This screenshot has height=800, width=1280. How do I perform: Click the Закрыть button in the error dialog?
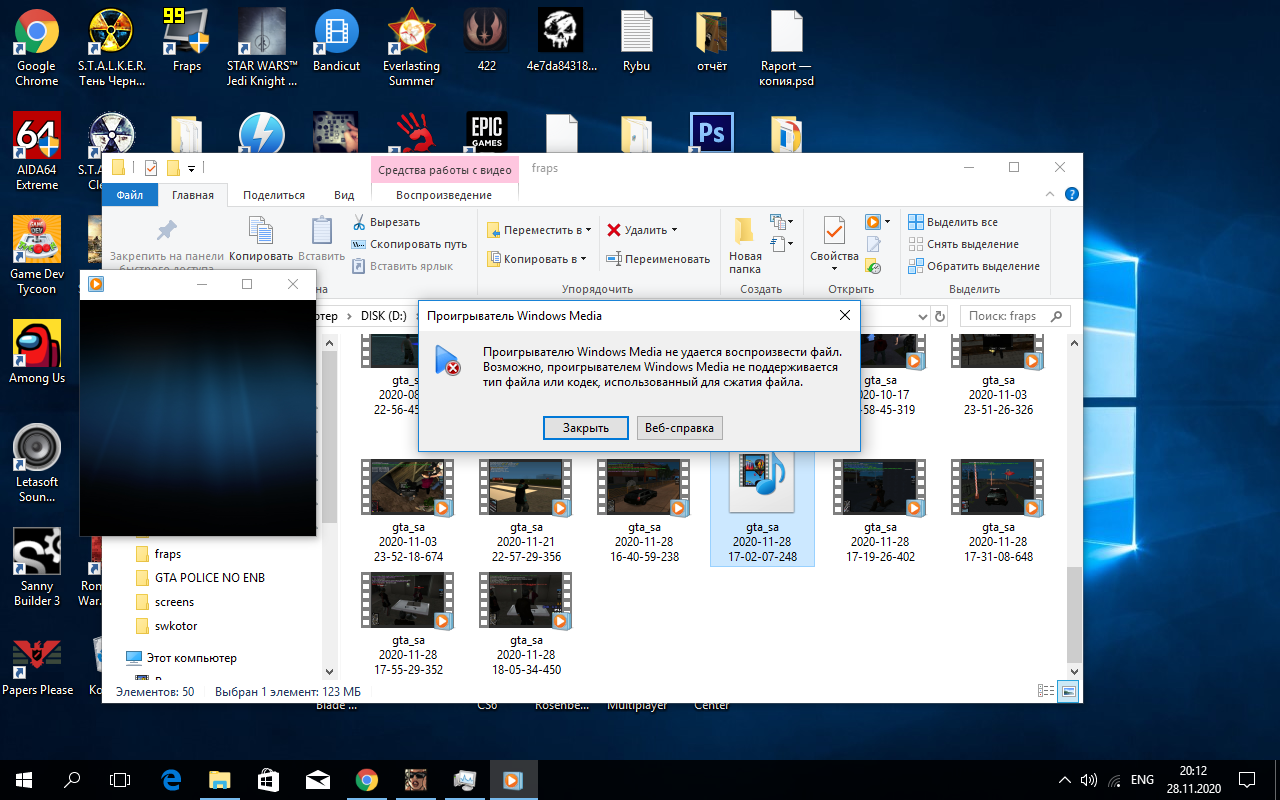[x=586, y=428]
